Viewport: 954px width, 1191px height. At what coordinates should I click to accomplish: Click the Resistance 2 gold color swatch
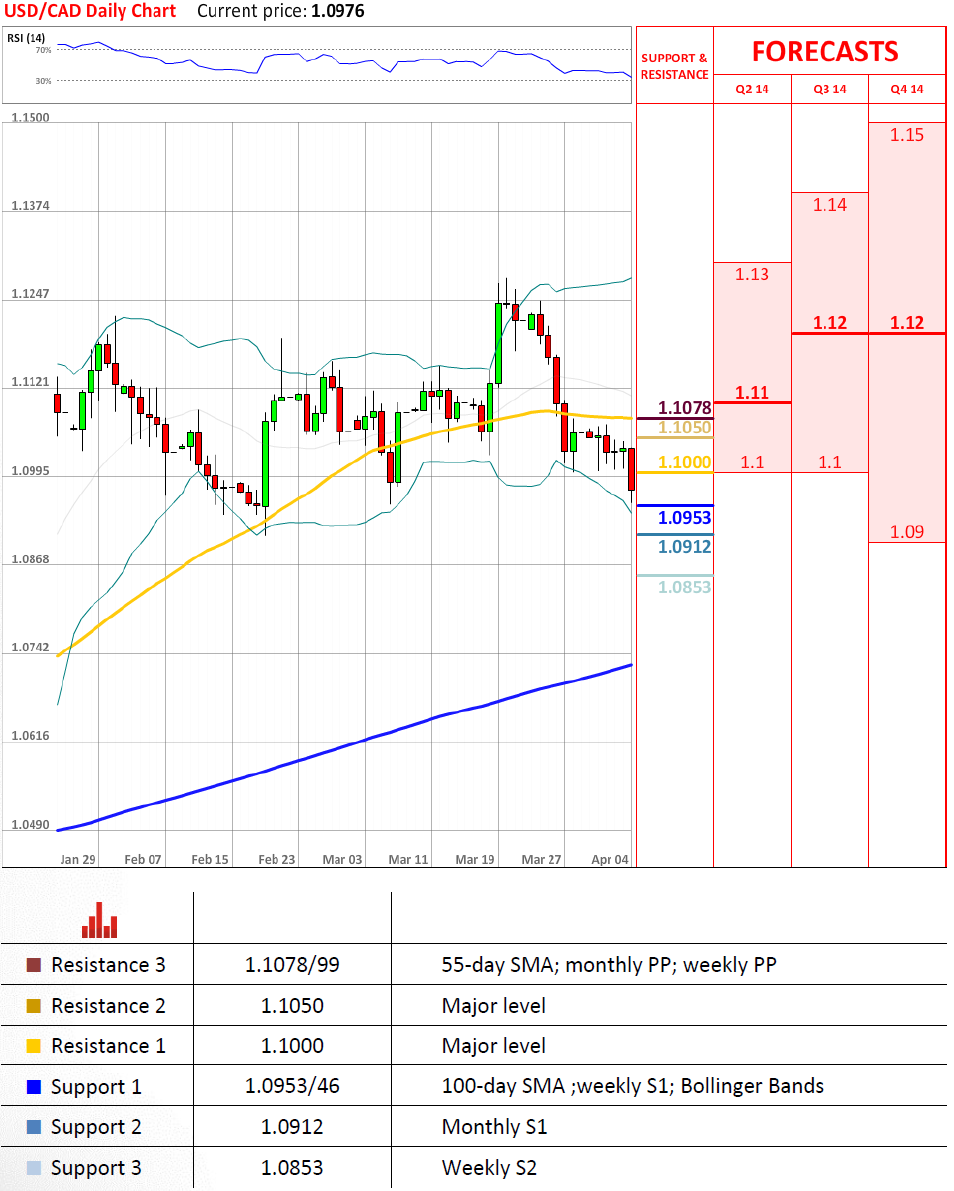[x=33, y=1006]
